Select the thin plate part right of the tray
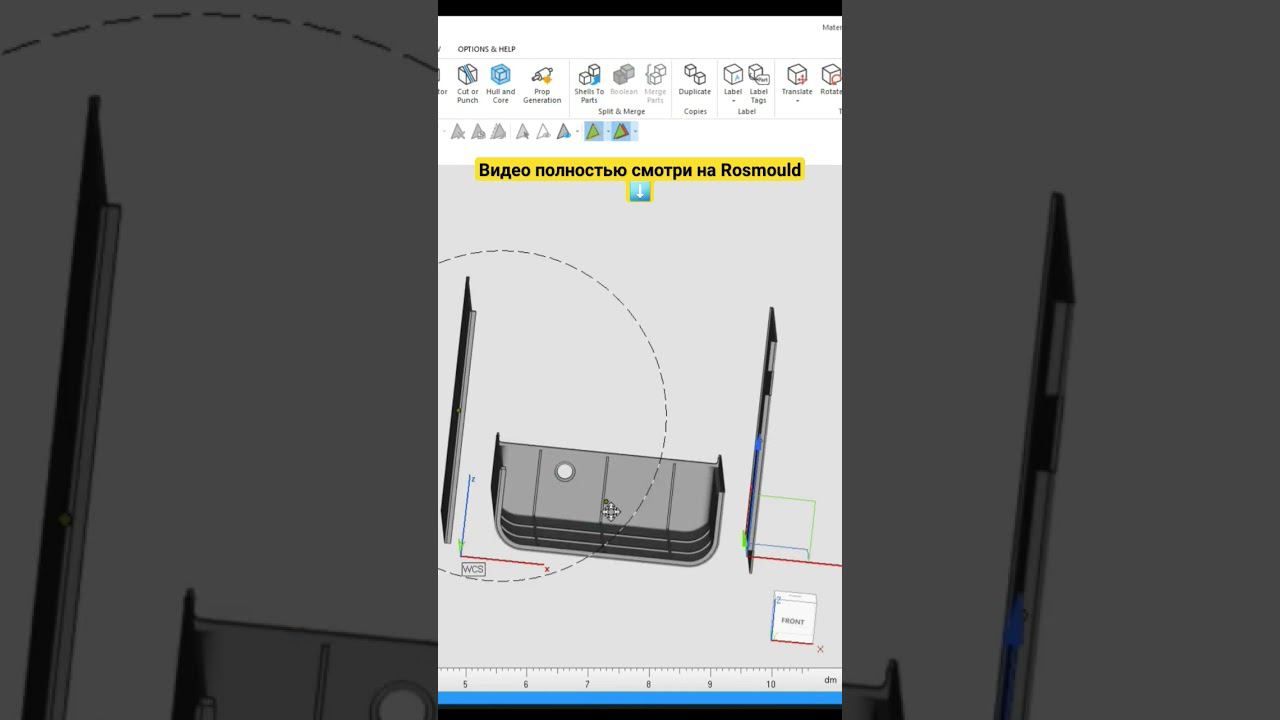The width and height of the screenshot is (1280, 720). (x=761, y=440)
